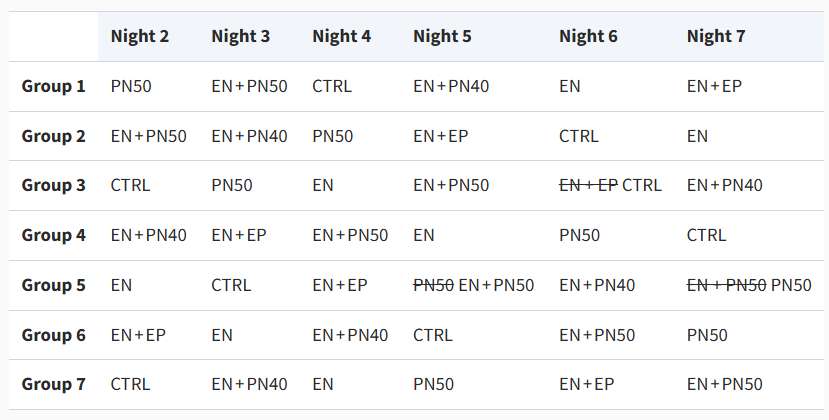Select the Group 1 row header
This screenshot has width=829, height=420.
click(54, 86)
